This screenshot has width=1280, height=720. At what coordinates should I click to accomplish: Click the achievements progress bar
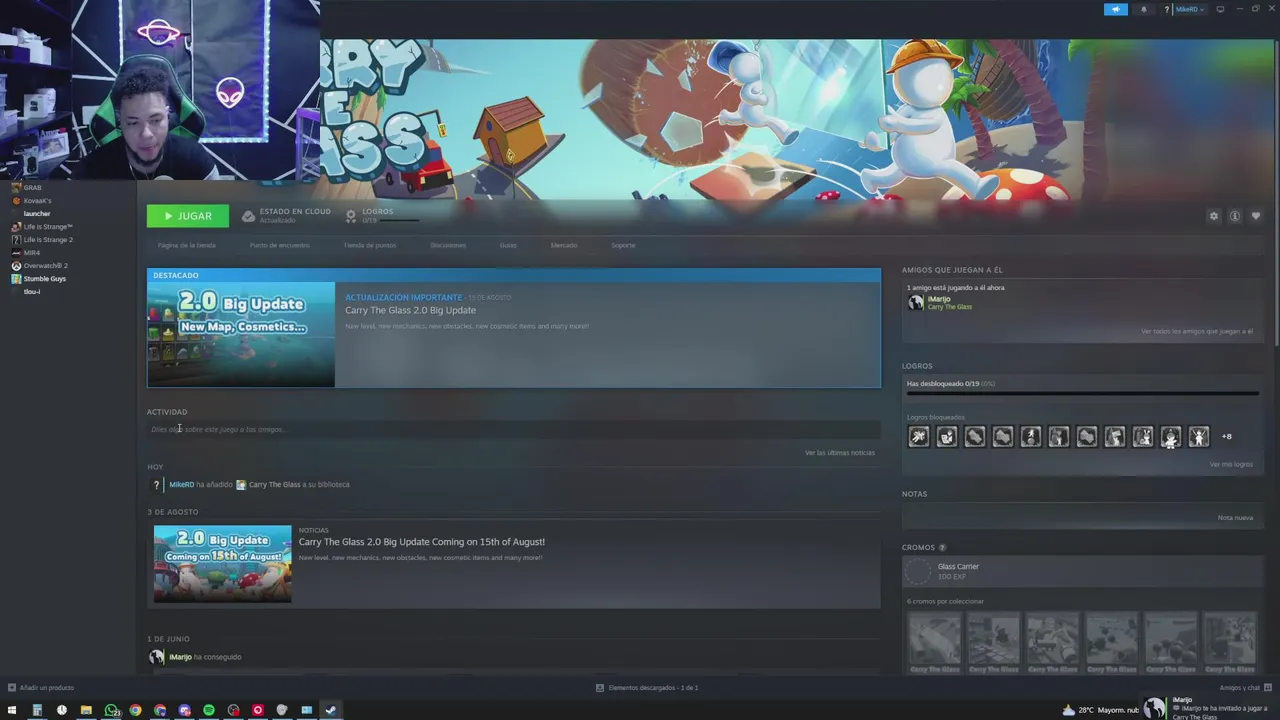pyautogui.click(x=1082, y=393)
